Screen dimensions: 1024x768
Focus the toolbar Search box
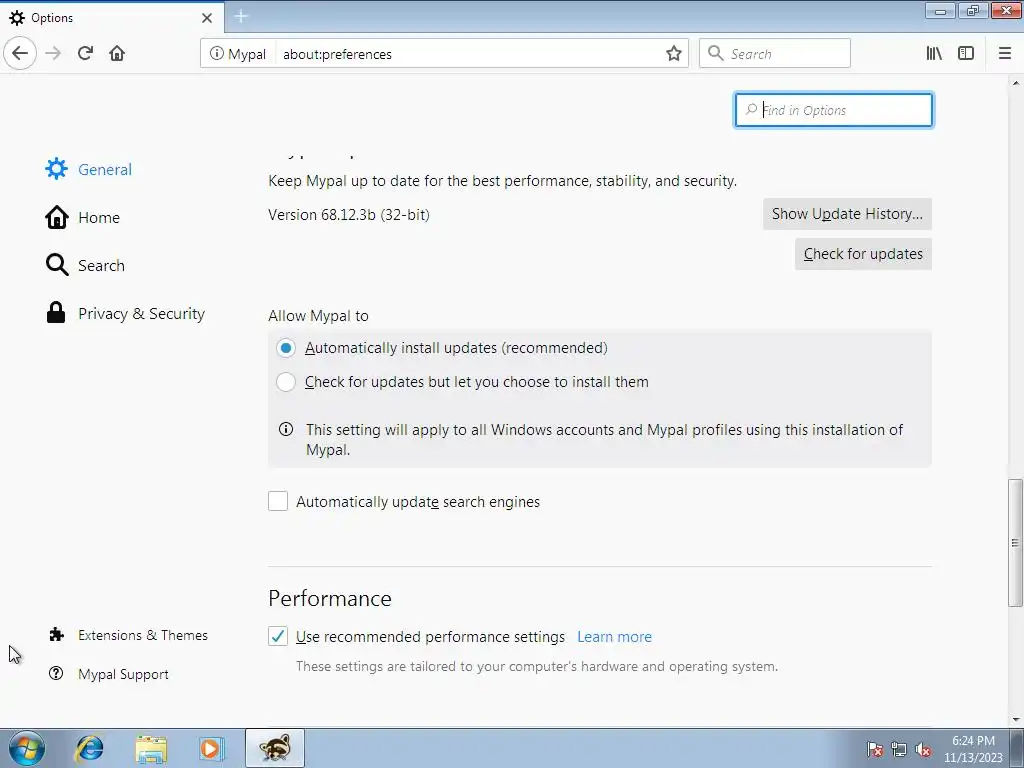coord(775,54)
